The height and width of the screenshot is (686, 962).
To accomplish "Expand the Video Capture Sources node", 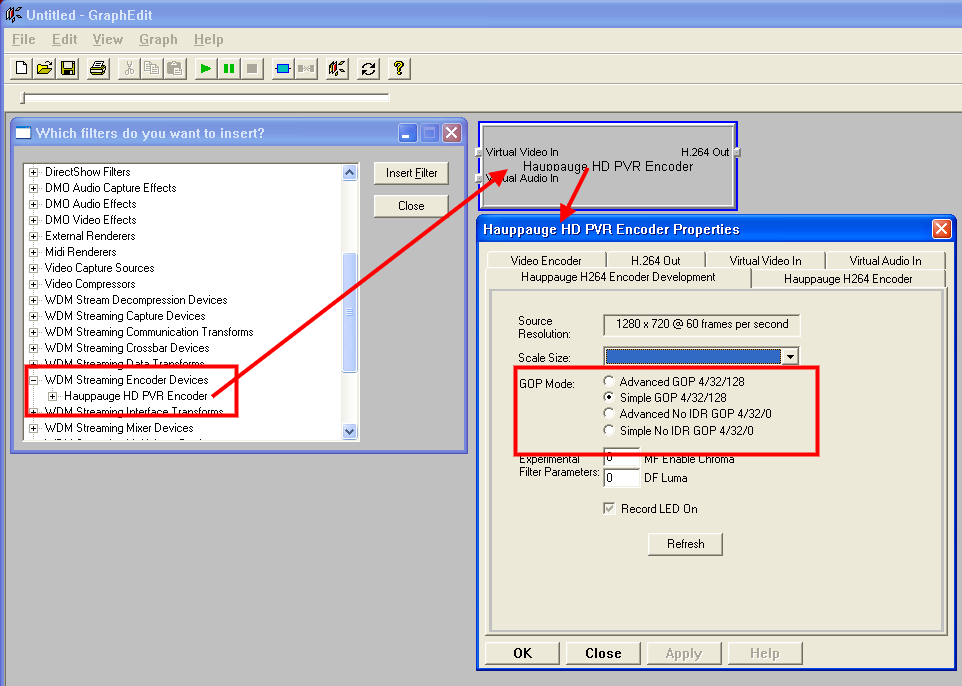I will pos(34,268).
